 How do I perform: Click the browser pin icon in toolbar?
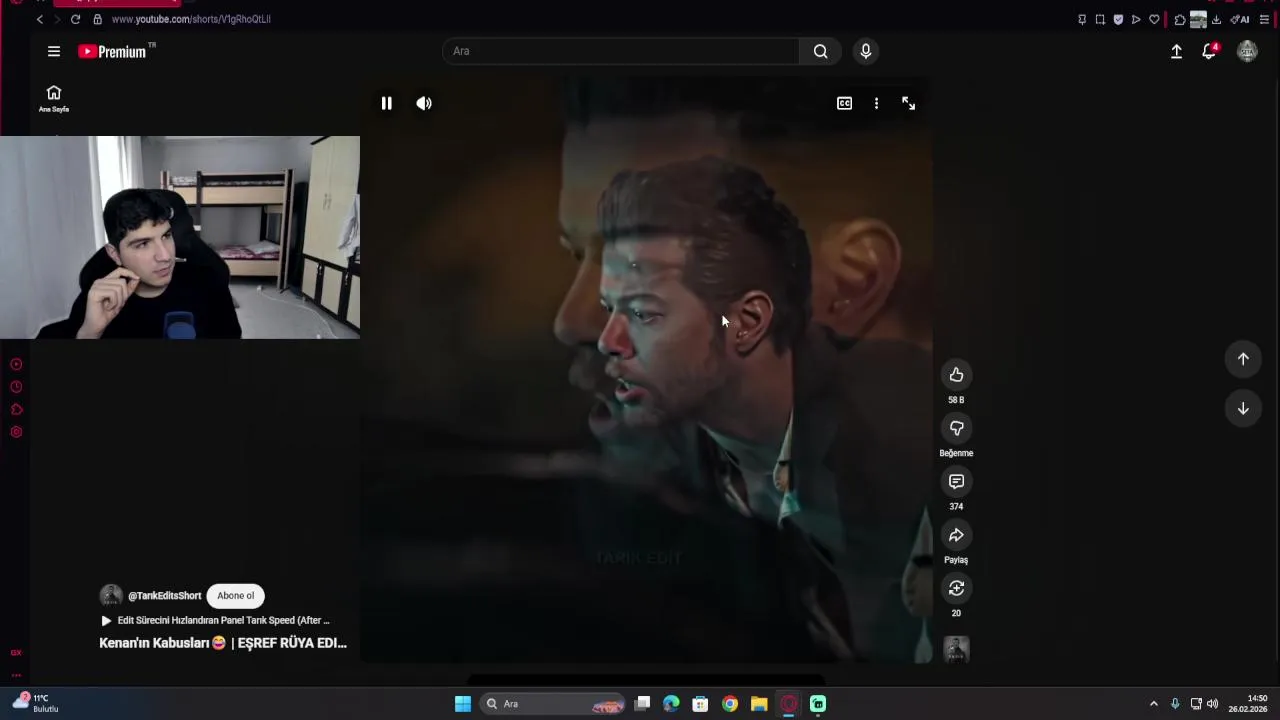tap(1082, 19)
